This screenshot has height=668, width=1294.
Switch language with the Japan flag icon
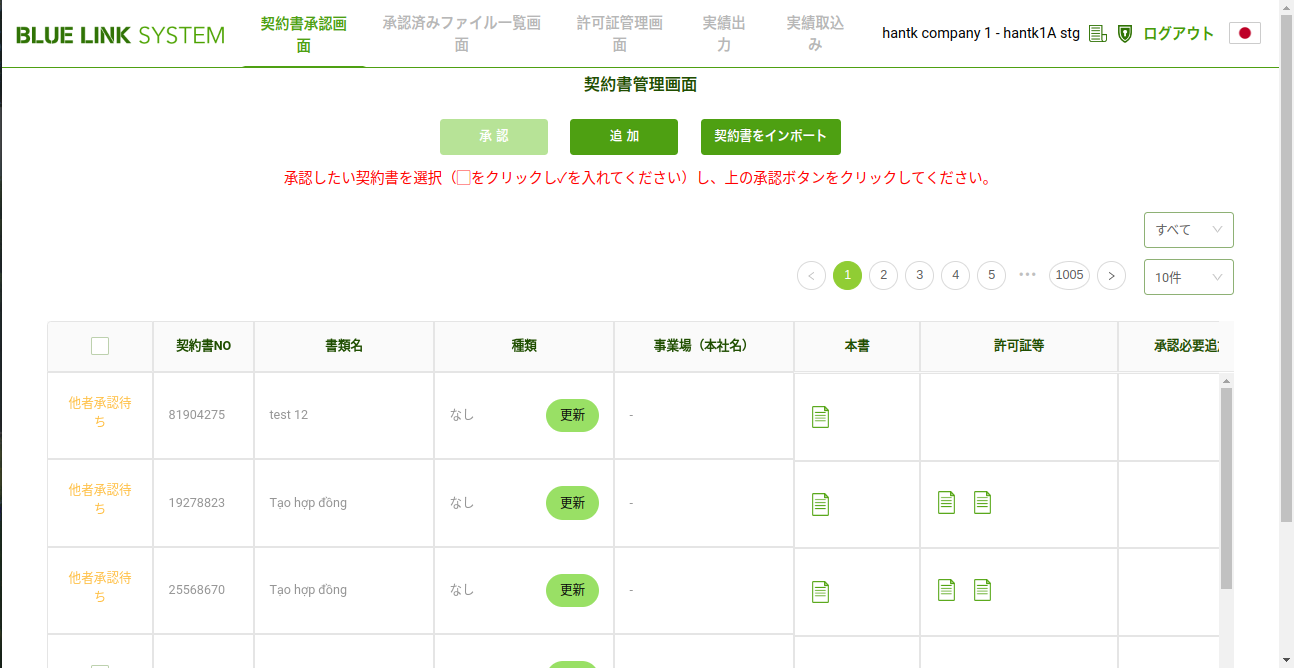coord(1245,33)
